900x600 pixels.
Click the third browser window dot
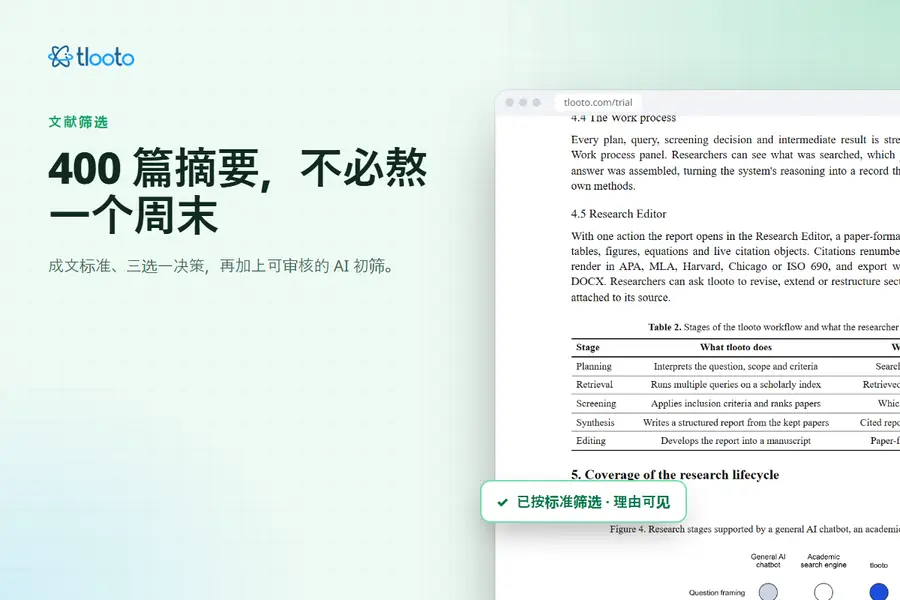pos(537,102)
